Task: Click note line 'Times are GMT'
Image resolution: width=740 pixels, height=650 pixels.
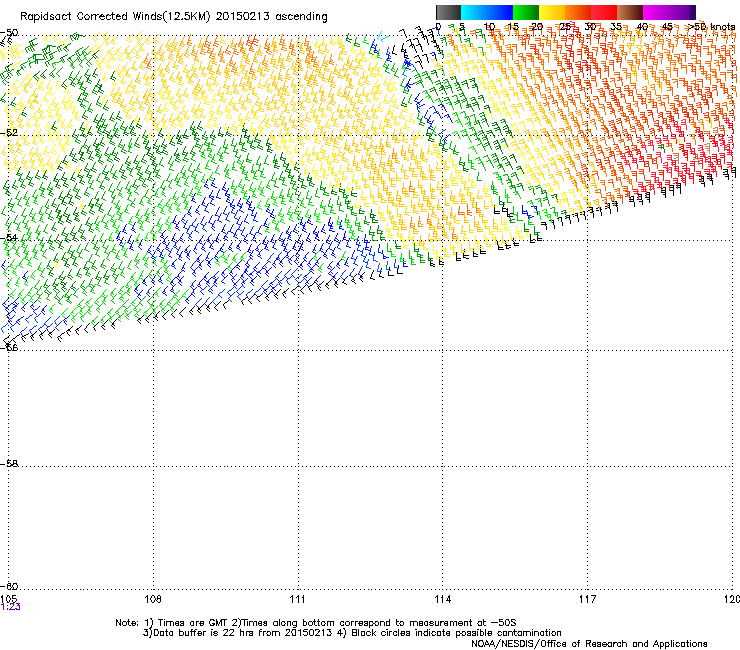Action: (195, 623)
